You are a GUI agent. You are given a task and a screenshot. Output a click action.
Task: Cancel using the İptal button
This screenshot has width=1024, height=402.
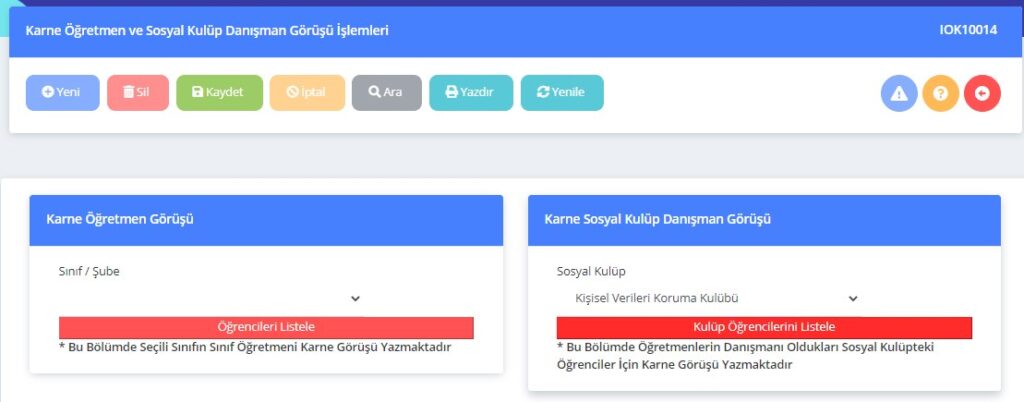tap(307, 92)
